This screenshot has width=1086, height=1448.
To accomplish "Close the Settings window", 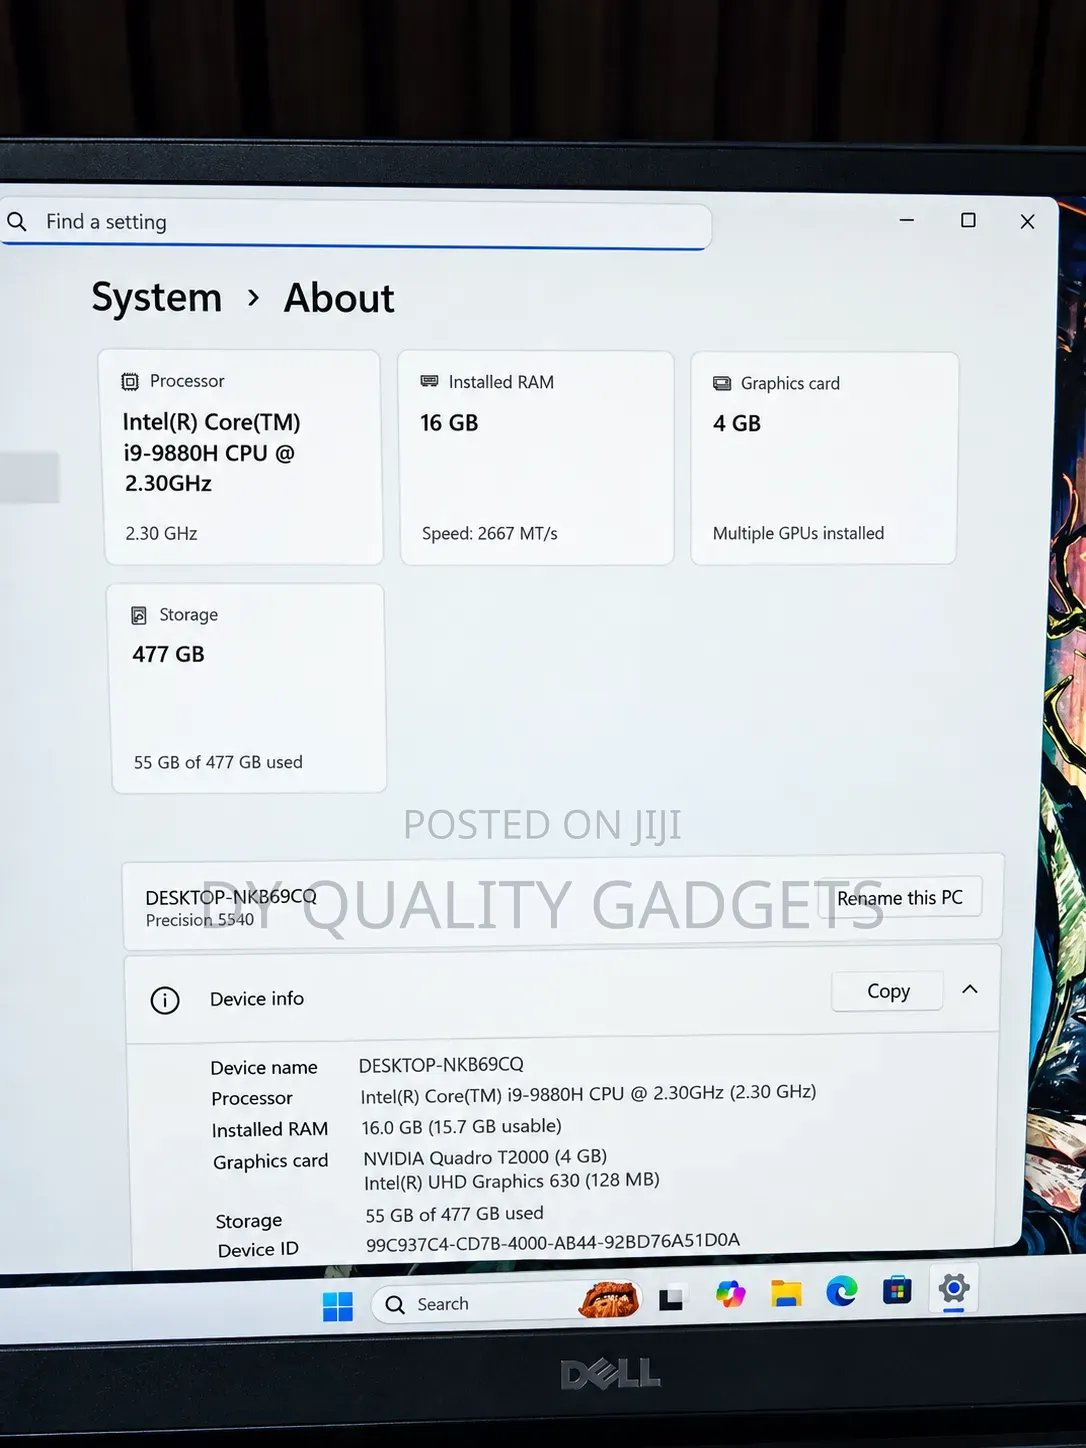I will tap(1027, 222).
